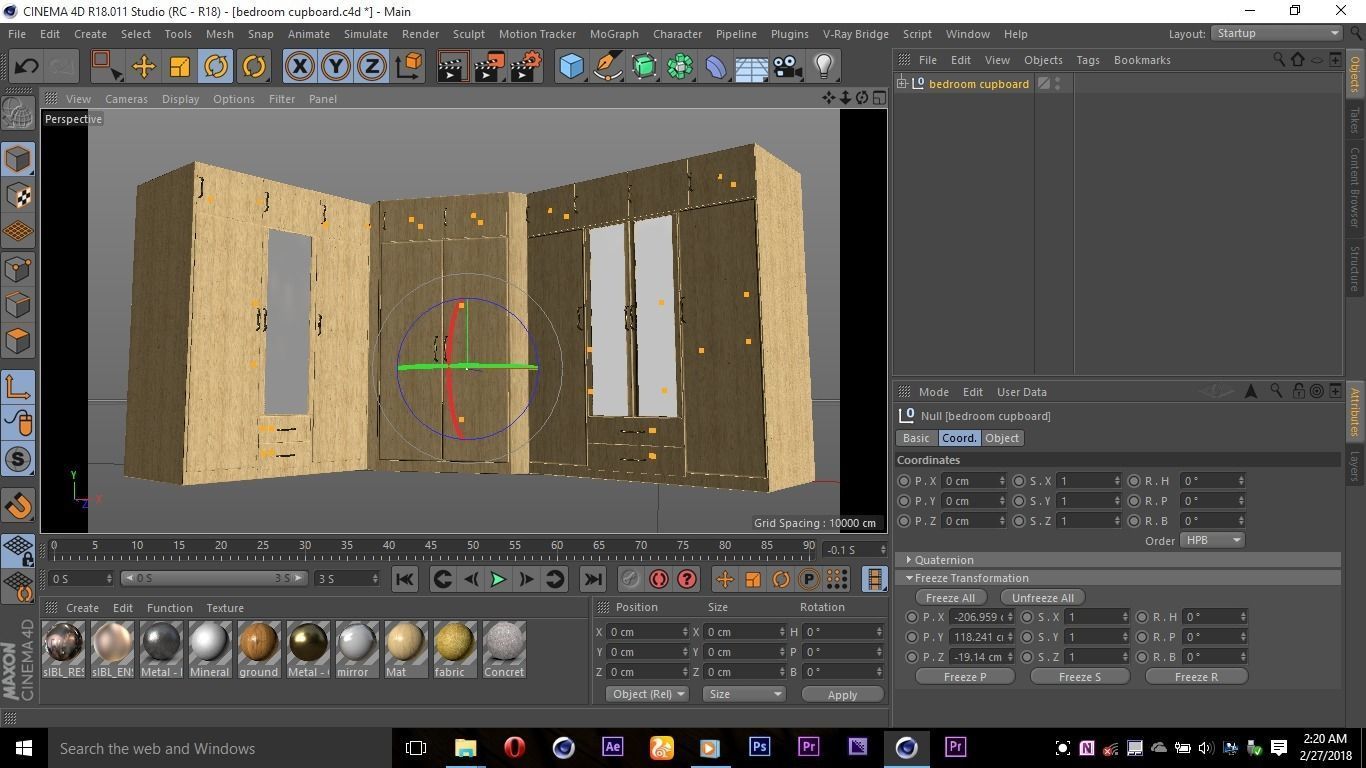Add a Camera object
The image size is (1366, 768).
coord(787,67)
